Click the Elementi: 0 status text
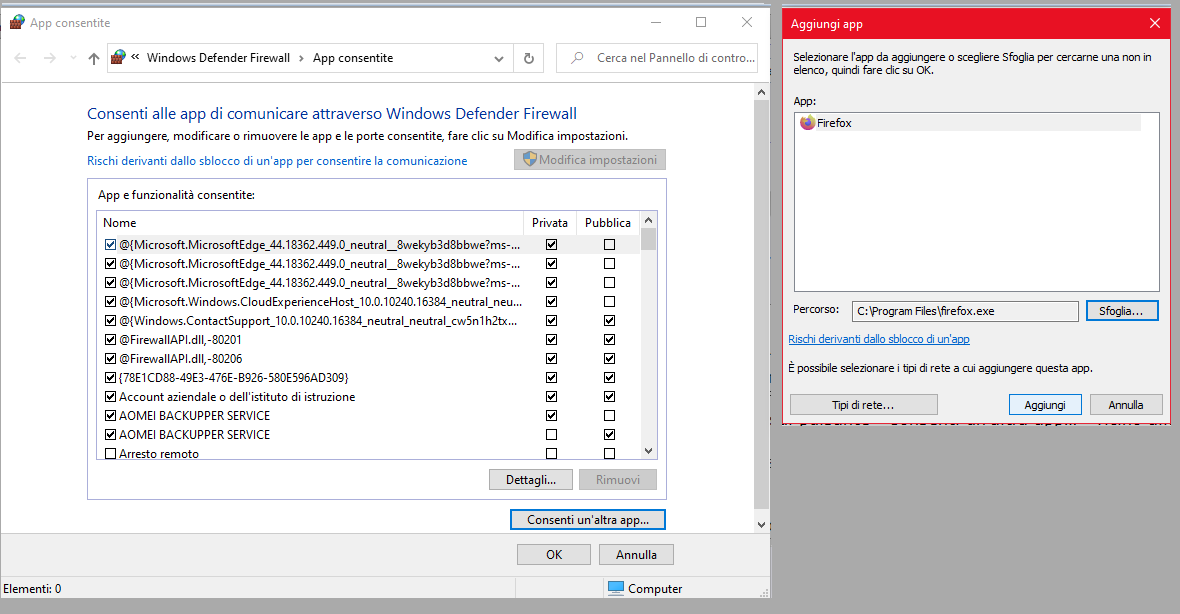 32,588
